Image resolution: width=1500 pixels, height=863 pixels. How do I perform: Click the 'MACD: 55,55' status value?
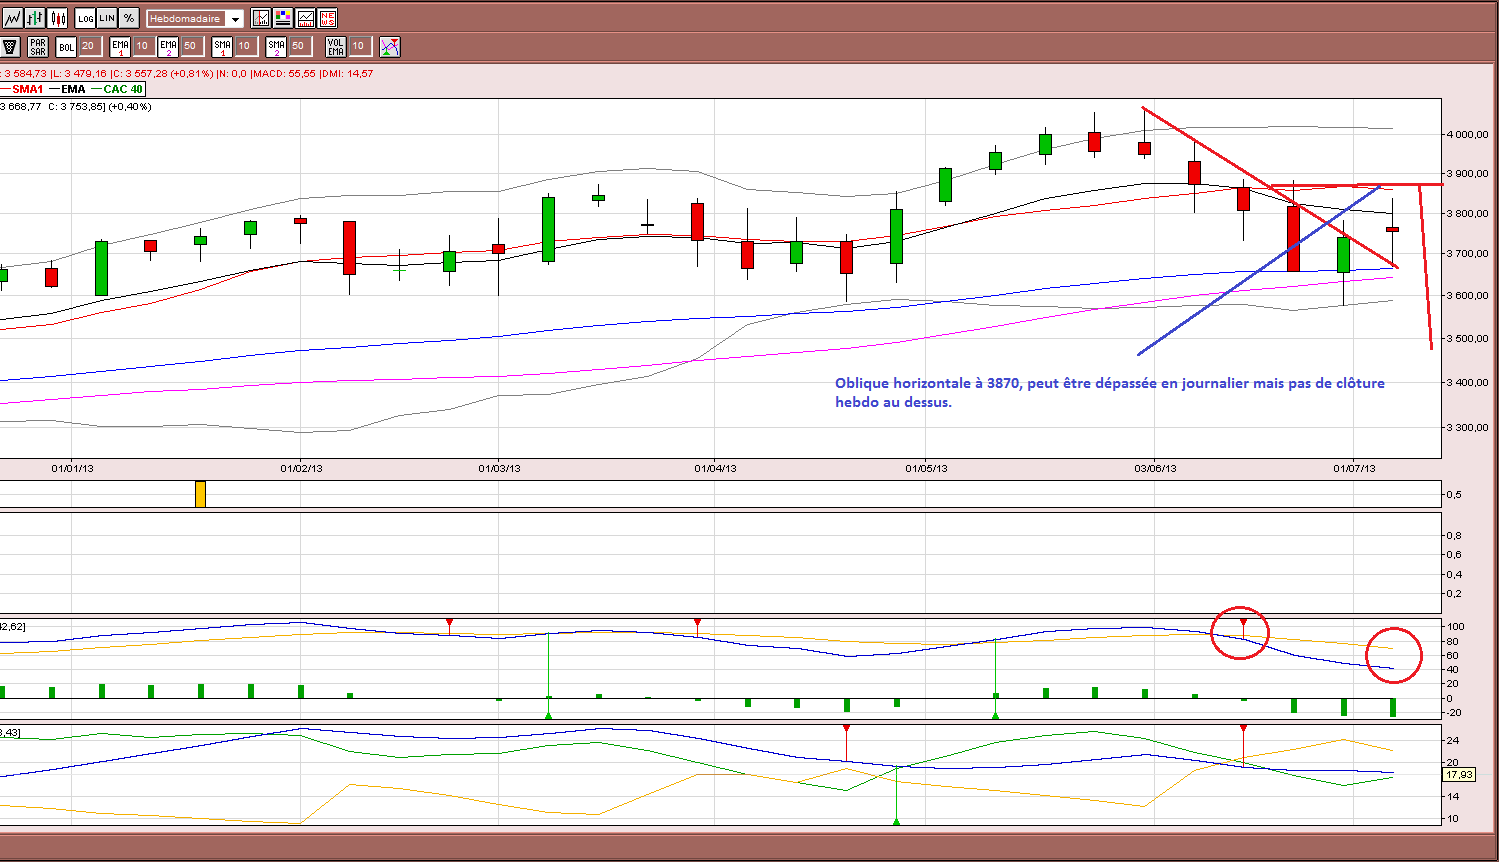coord(284,73)
